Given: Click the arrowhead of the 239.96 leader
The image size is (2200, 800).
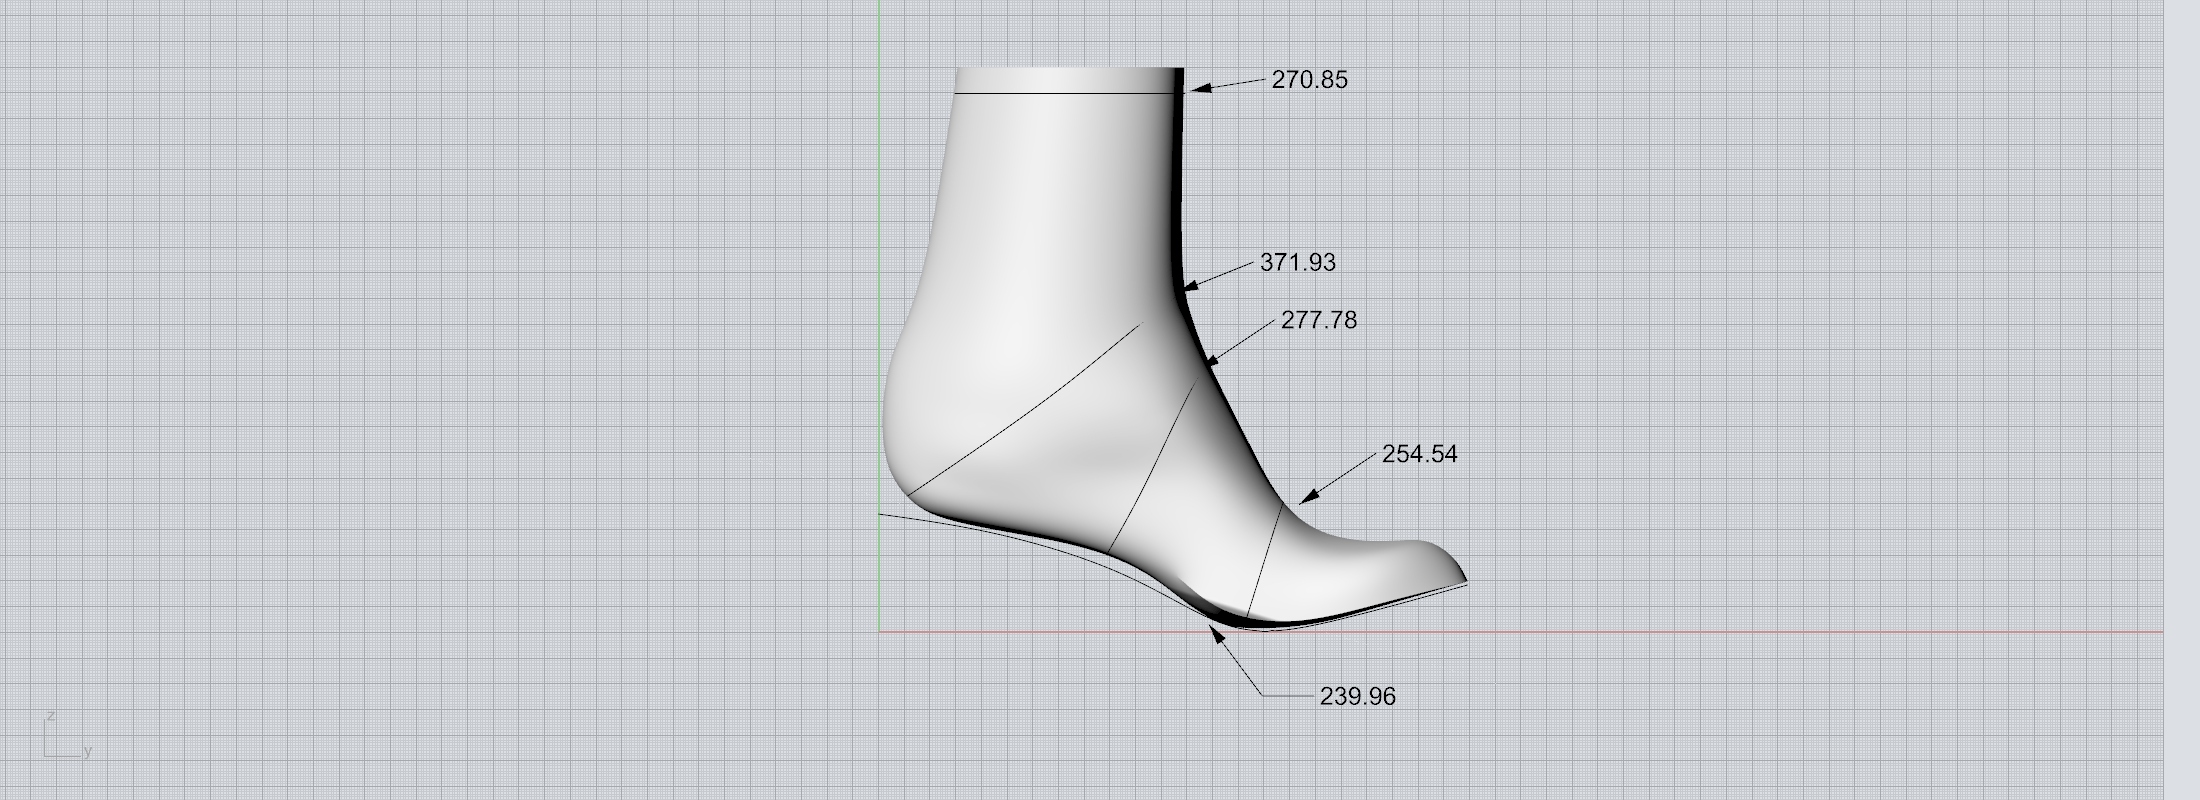Looking at the screenshot, I should [x=1218, y=633].
